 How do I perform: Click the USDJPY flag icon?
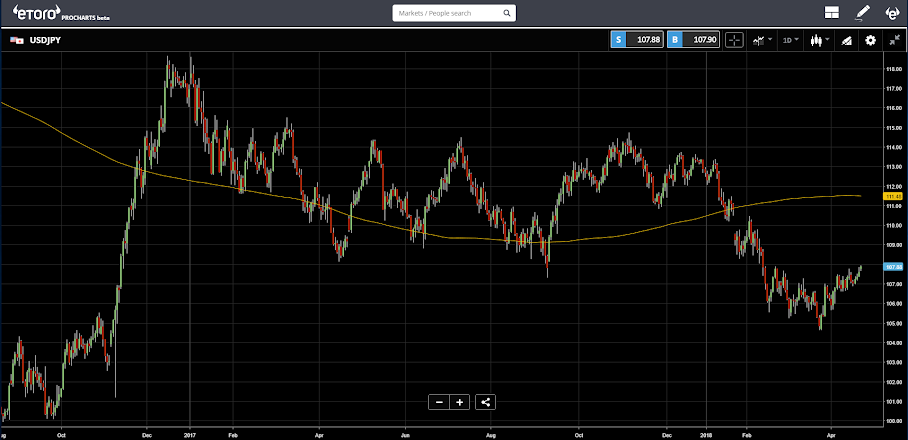point(17,41)
